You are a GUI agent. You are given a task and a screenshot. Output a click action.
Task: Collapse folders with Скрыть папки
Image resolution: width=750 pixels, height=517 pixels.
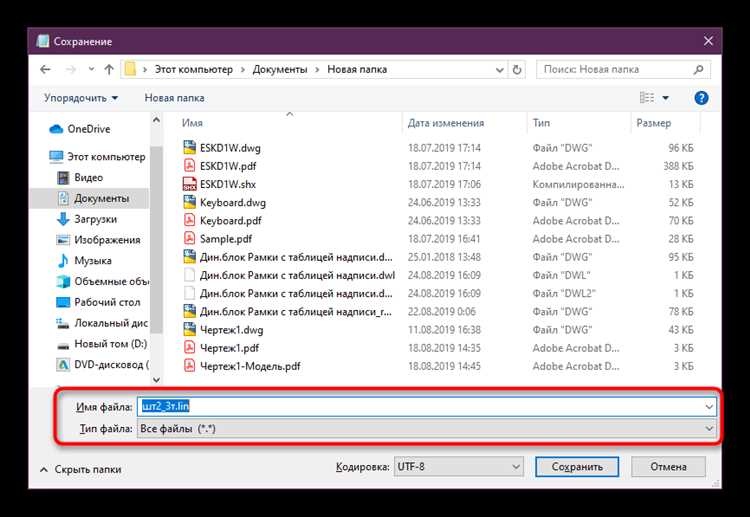click(80, 469)
